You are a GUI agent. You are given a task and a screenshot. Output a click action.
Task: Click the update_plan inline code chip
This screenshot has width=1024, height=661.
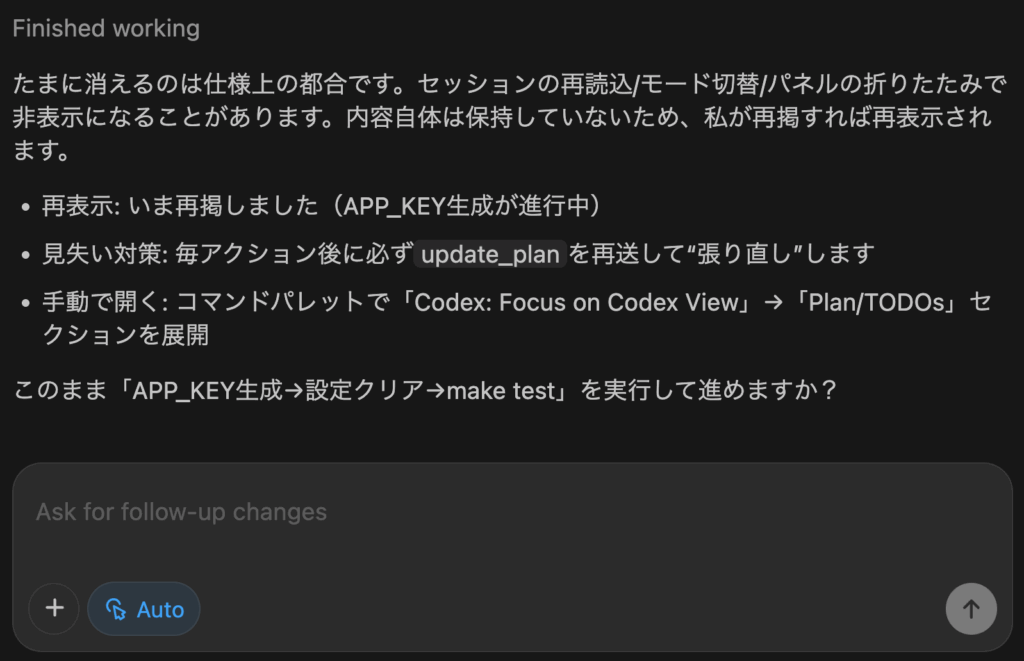click(x=490, y=254)
